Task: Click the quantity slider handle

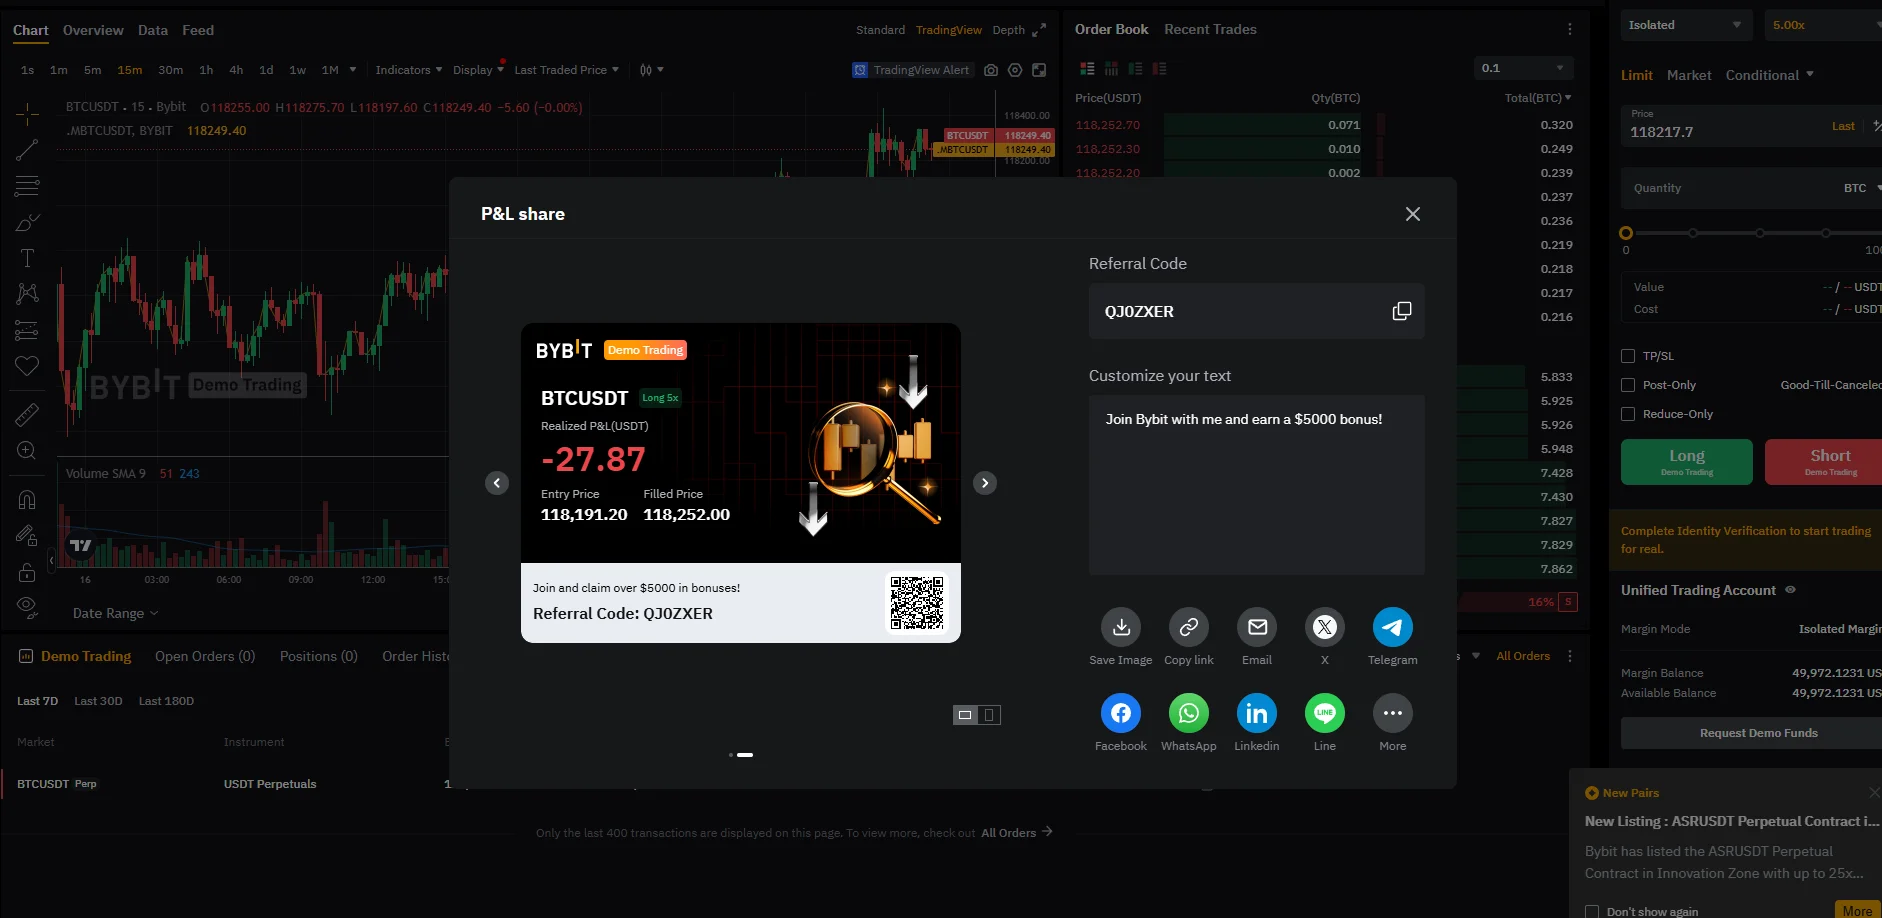Action: tap(1626, 233)
